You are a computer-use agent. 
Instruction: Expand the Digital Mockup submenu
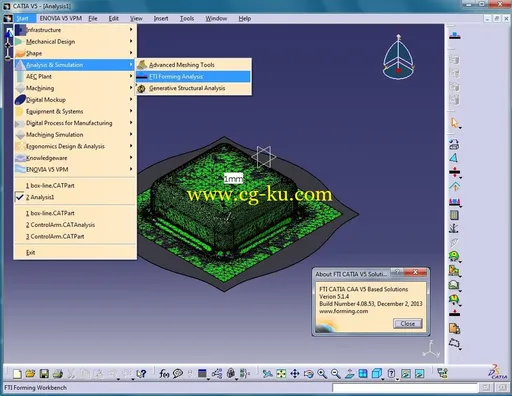[x=75, y=100]
